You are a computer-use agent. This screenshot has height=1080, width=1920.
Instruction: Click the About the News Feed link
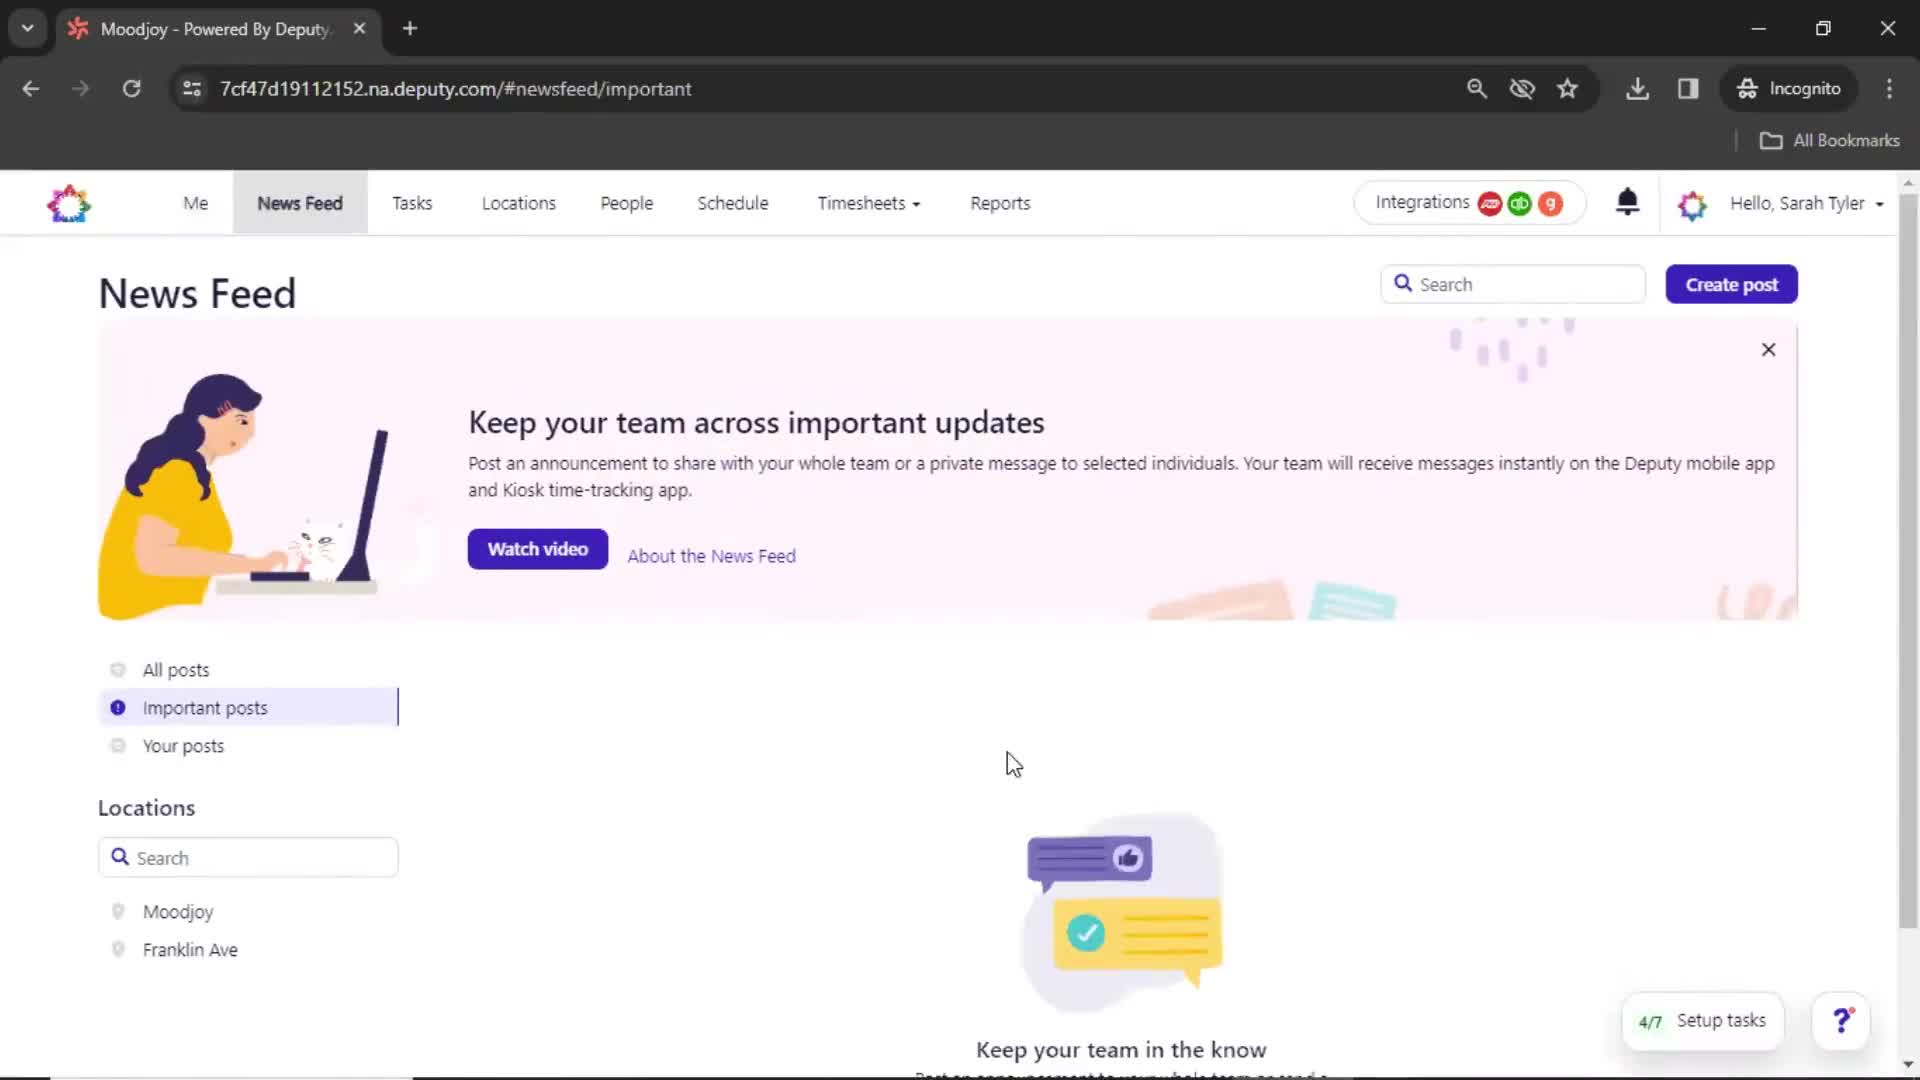(709, 555)
